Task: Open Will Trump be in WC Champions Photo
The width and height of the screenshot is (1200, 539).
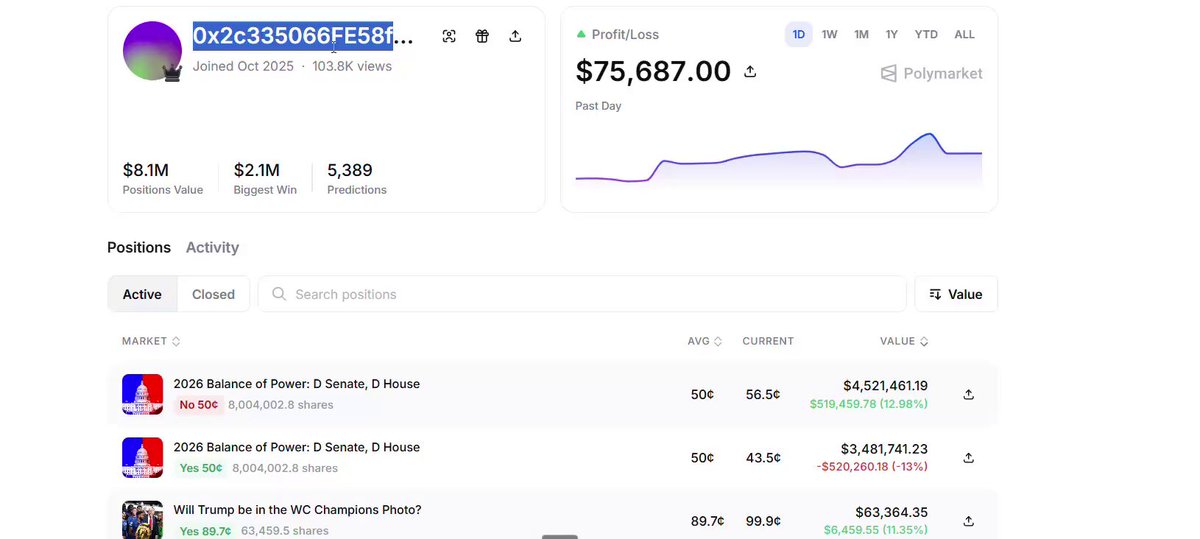Action: pos(297,510)
